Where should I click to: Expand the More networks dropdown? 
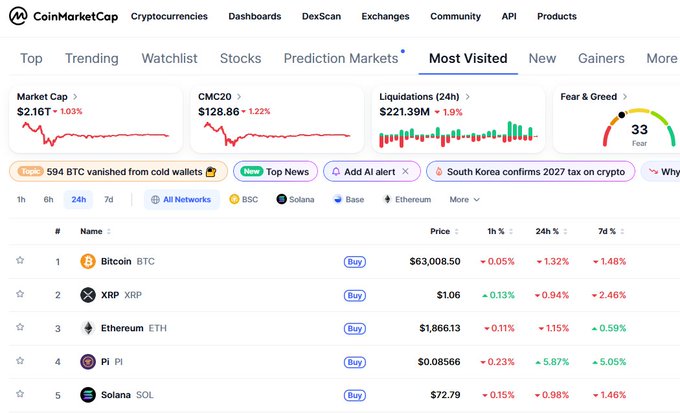[464, 200]
